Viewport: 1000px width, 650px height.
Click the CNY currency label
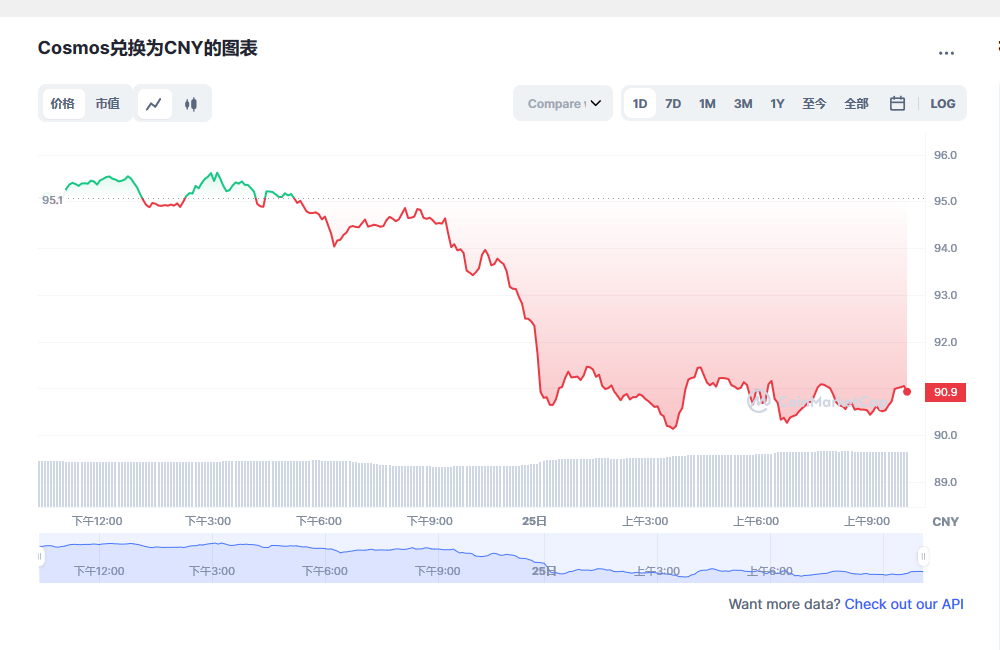945,522
